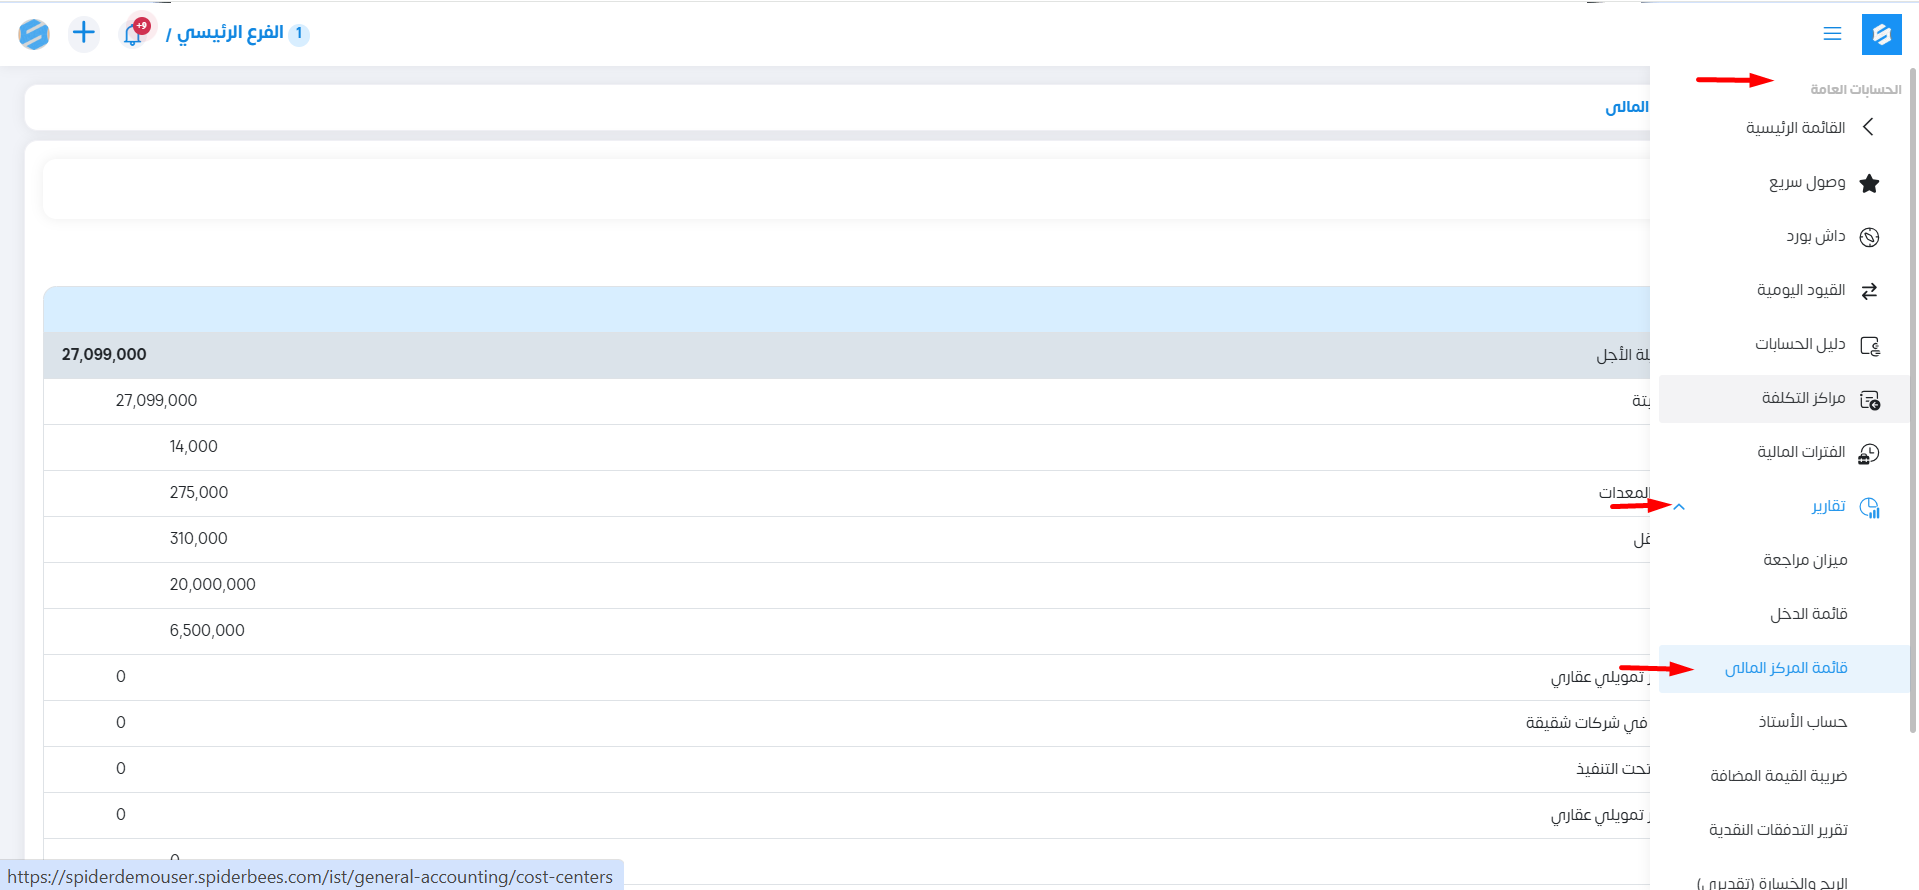Open ميزان مراجعة report
Screen dimensions: 1919x890
[x=1805, y=560]
